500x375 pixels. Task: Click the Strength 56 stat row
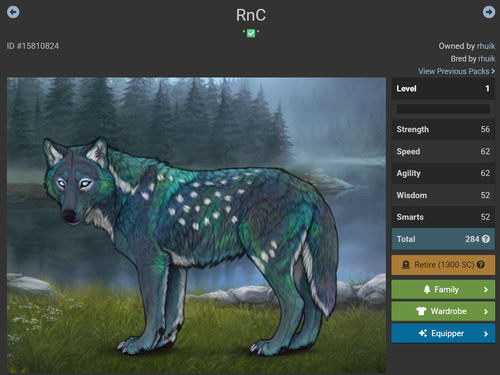(443, 129)
